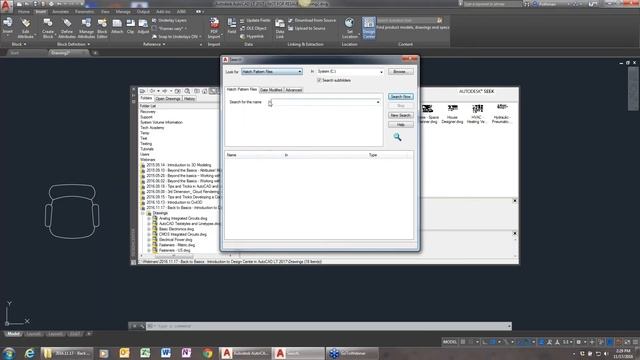Click the command line input
Image resolution: width=640 pixels, height=360 pixels.
[329, 326]
